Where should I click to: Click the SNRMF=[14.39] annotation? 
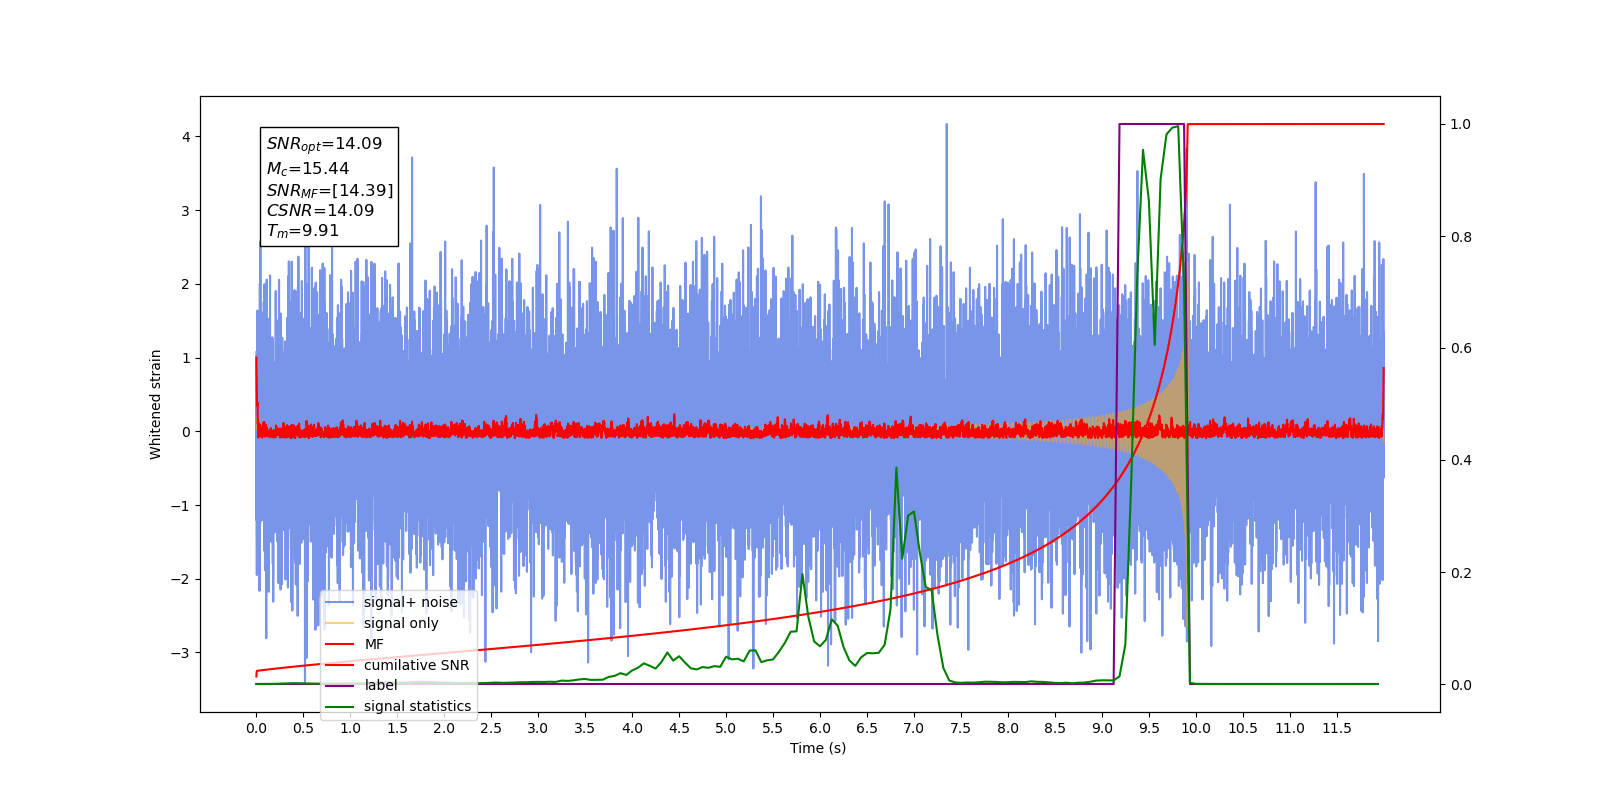(x=330, y=190)
